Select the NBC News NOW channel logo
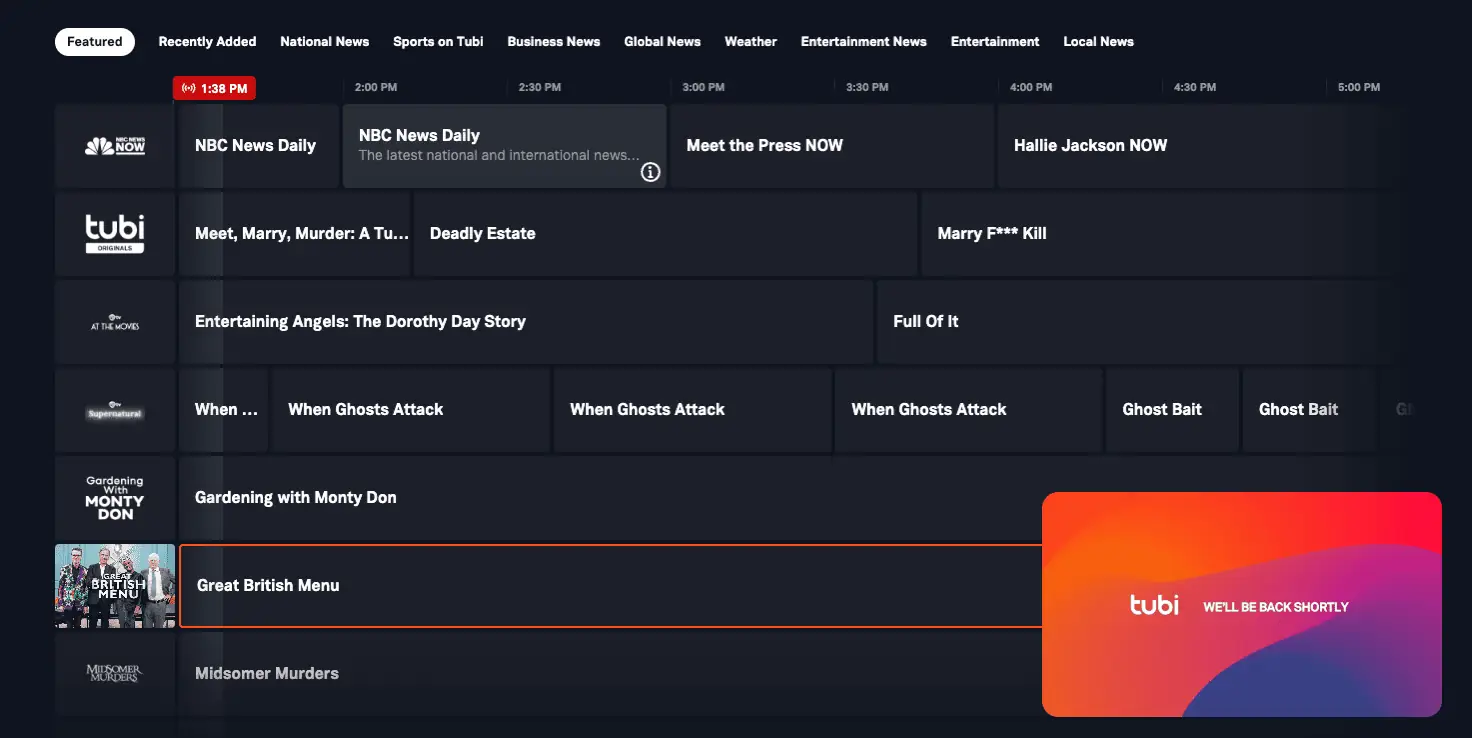 (x=115, y=146)
